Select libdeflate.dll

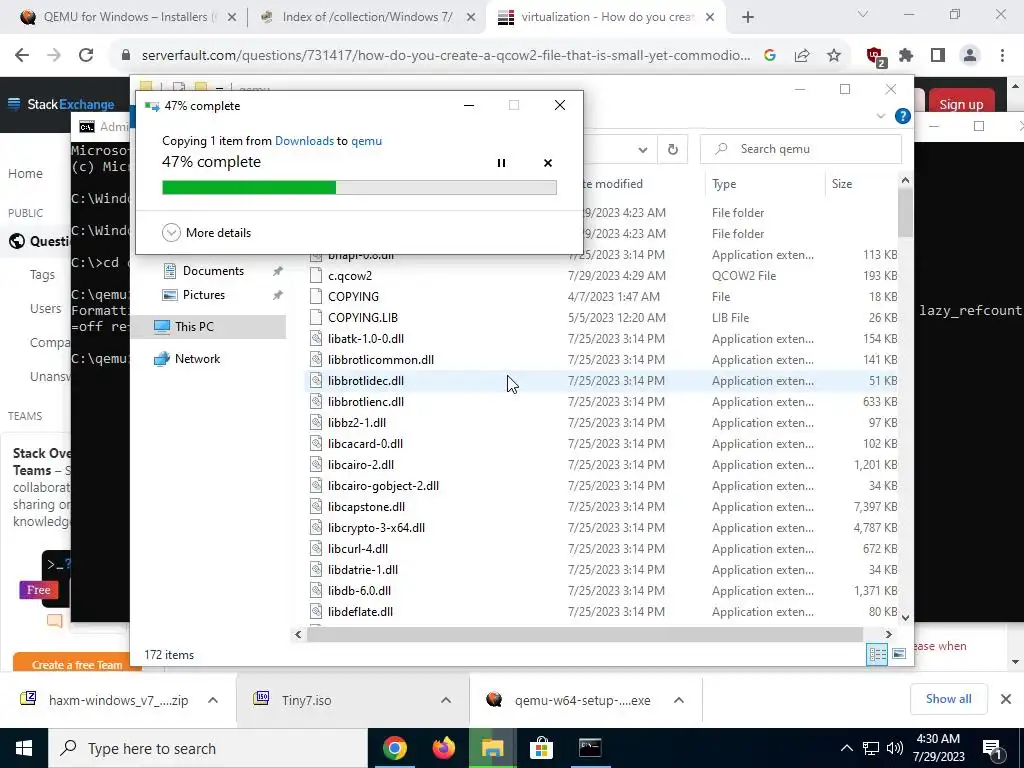click(360, 611)
